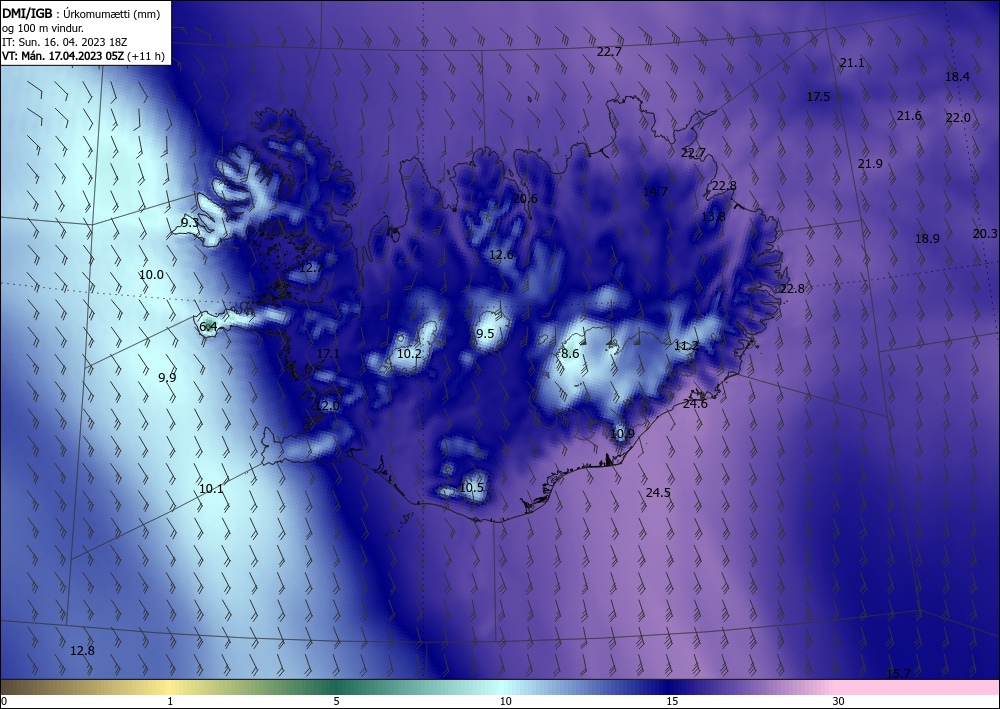Click the 10.9 value on the map
1000x709 pixels.
pos(622,434)
